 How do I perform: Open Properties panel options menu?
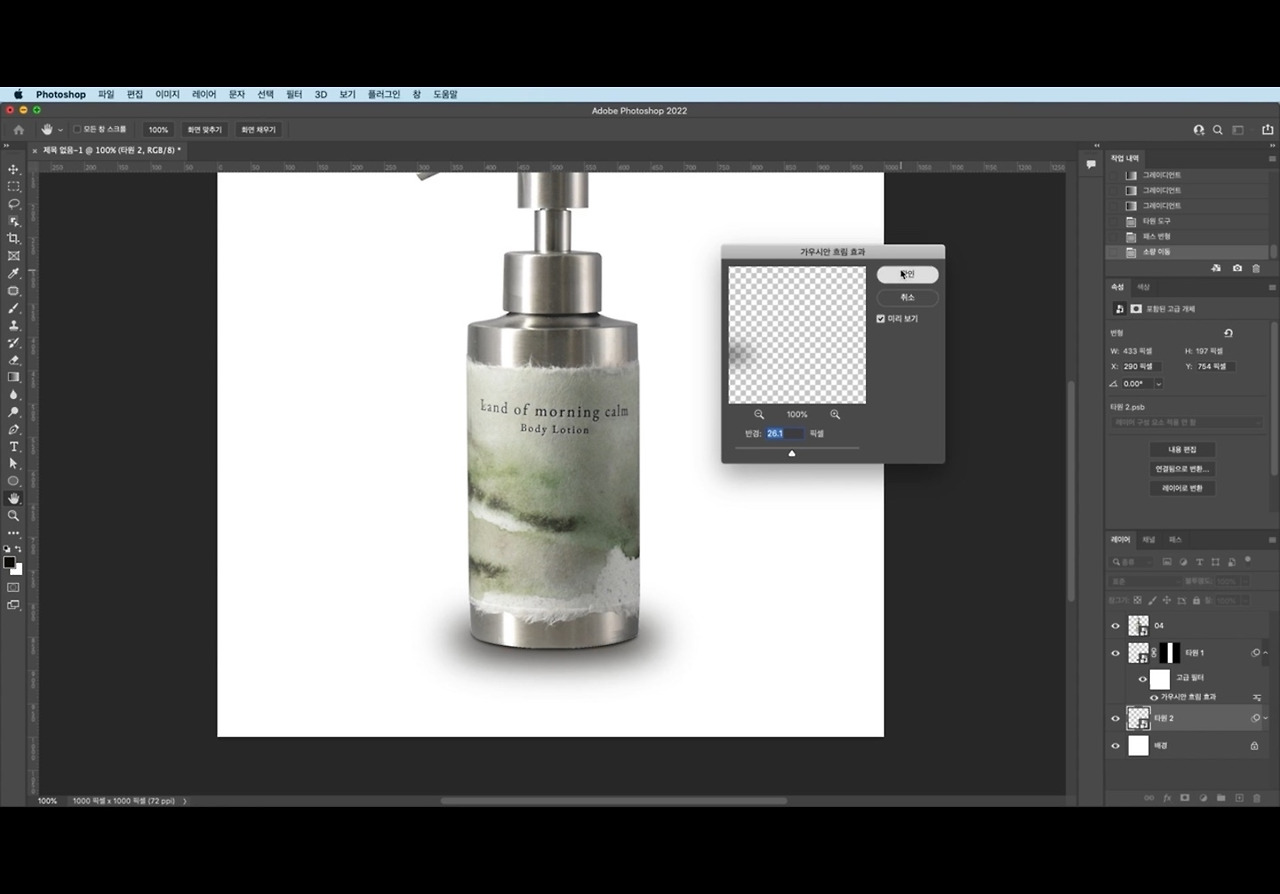point(1272,287)
